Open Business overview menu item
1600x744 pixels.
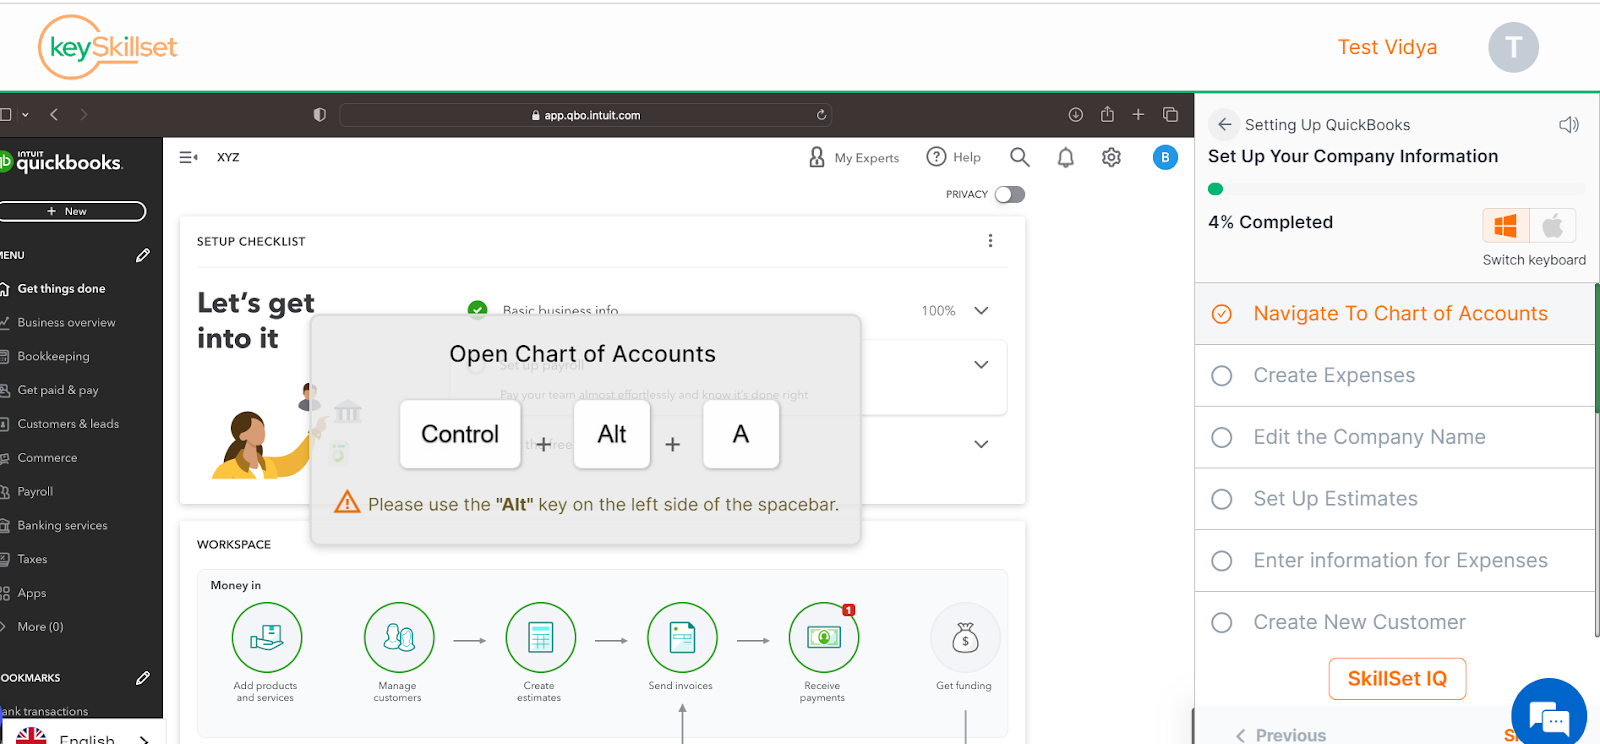[66, 323]
